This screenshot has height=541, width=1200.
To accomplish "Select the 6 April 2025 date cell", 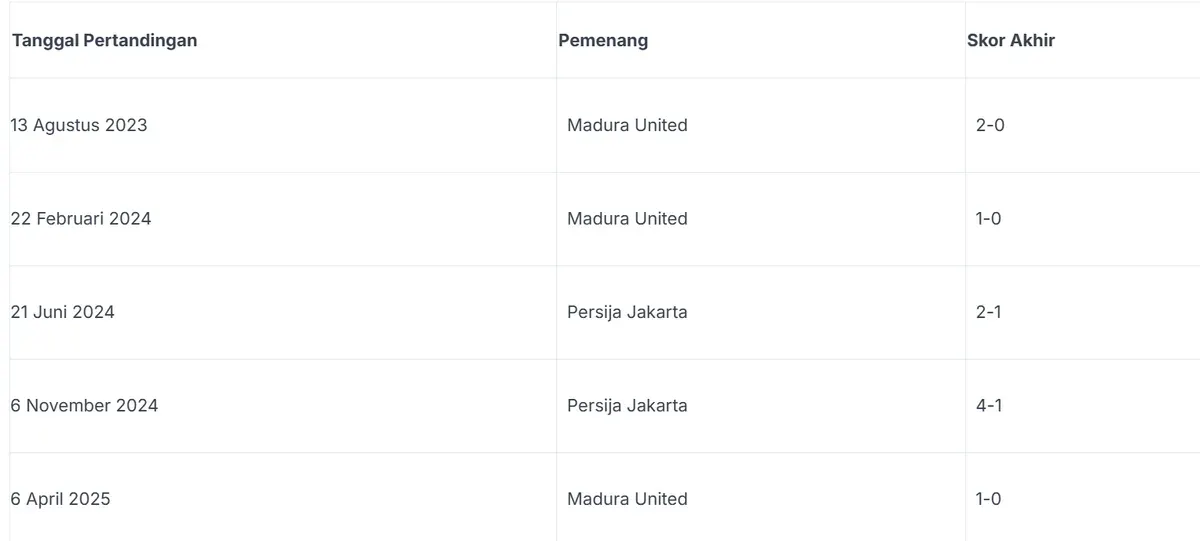I will 61,499.
